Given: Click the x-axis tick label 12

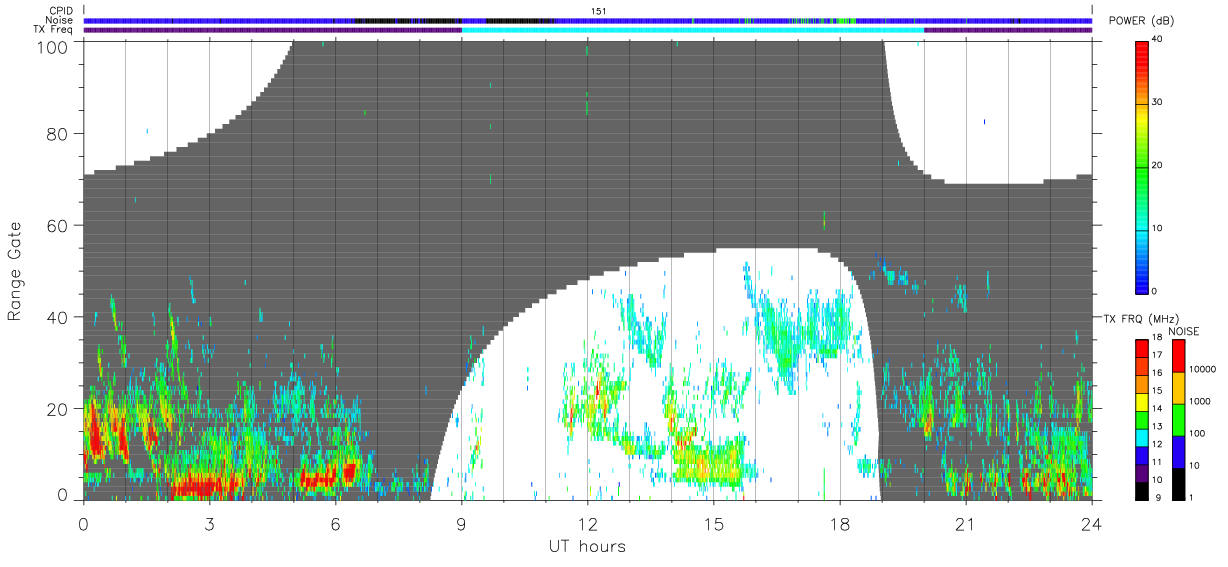Looking at the screenshot, I should coord(587,523).
